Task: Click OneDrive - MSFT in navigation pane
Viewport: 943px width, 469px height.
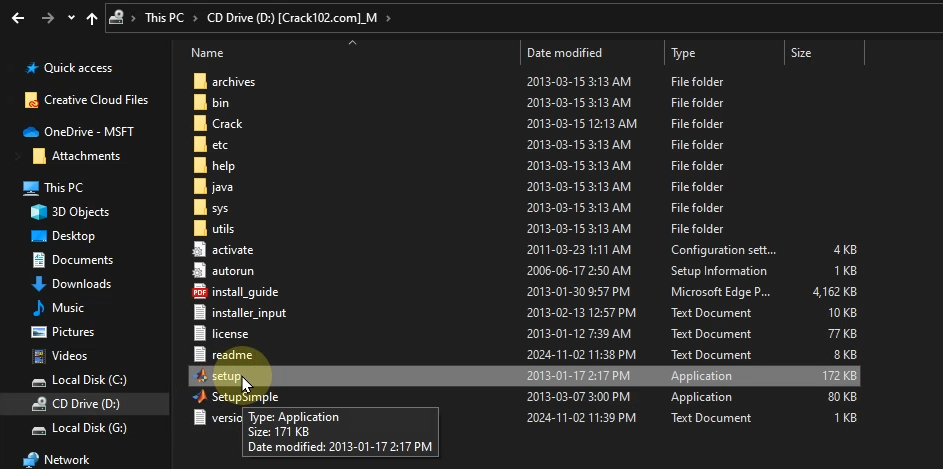Action: pos(88,132)
